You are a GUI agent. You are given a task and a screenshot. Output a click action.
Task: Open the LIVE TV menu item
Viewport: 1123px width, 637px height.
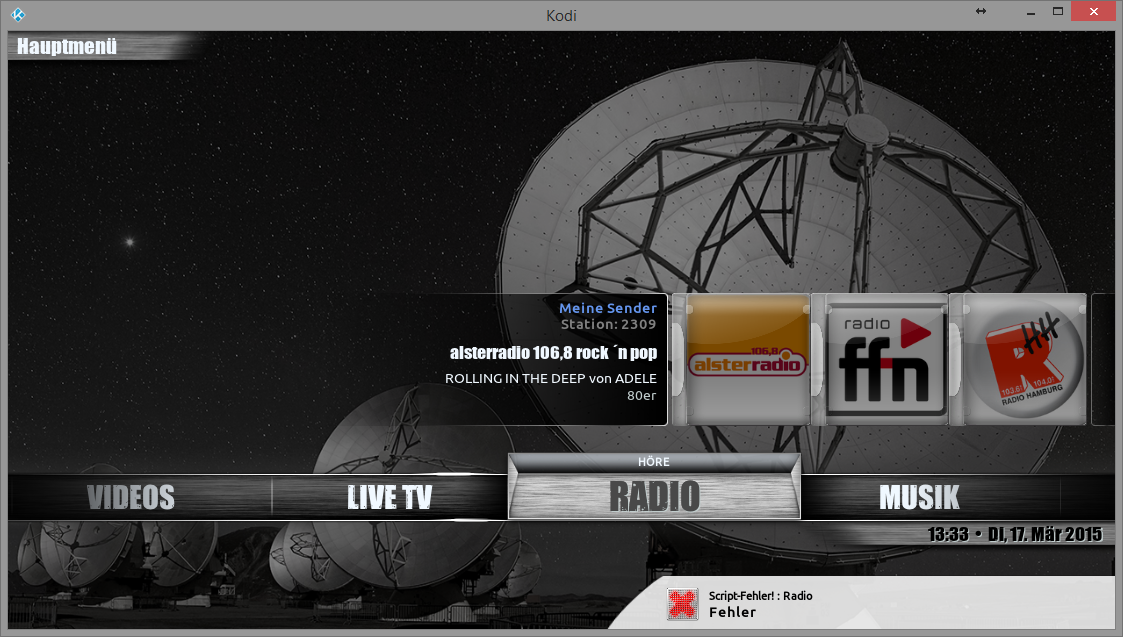point(390,497)
